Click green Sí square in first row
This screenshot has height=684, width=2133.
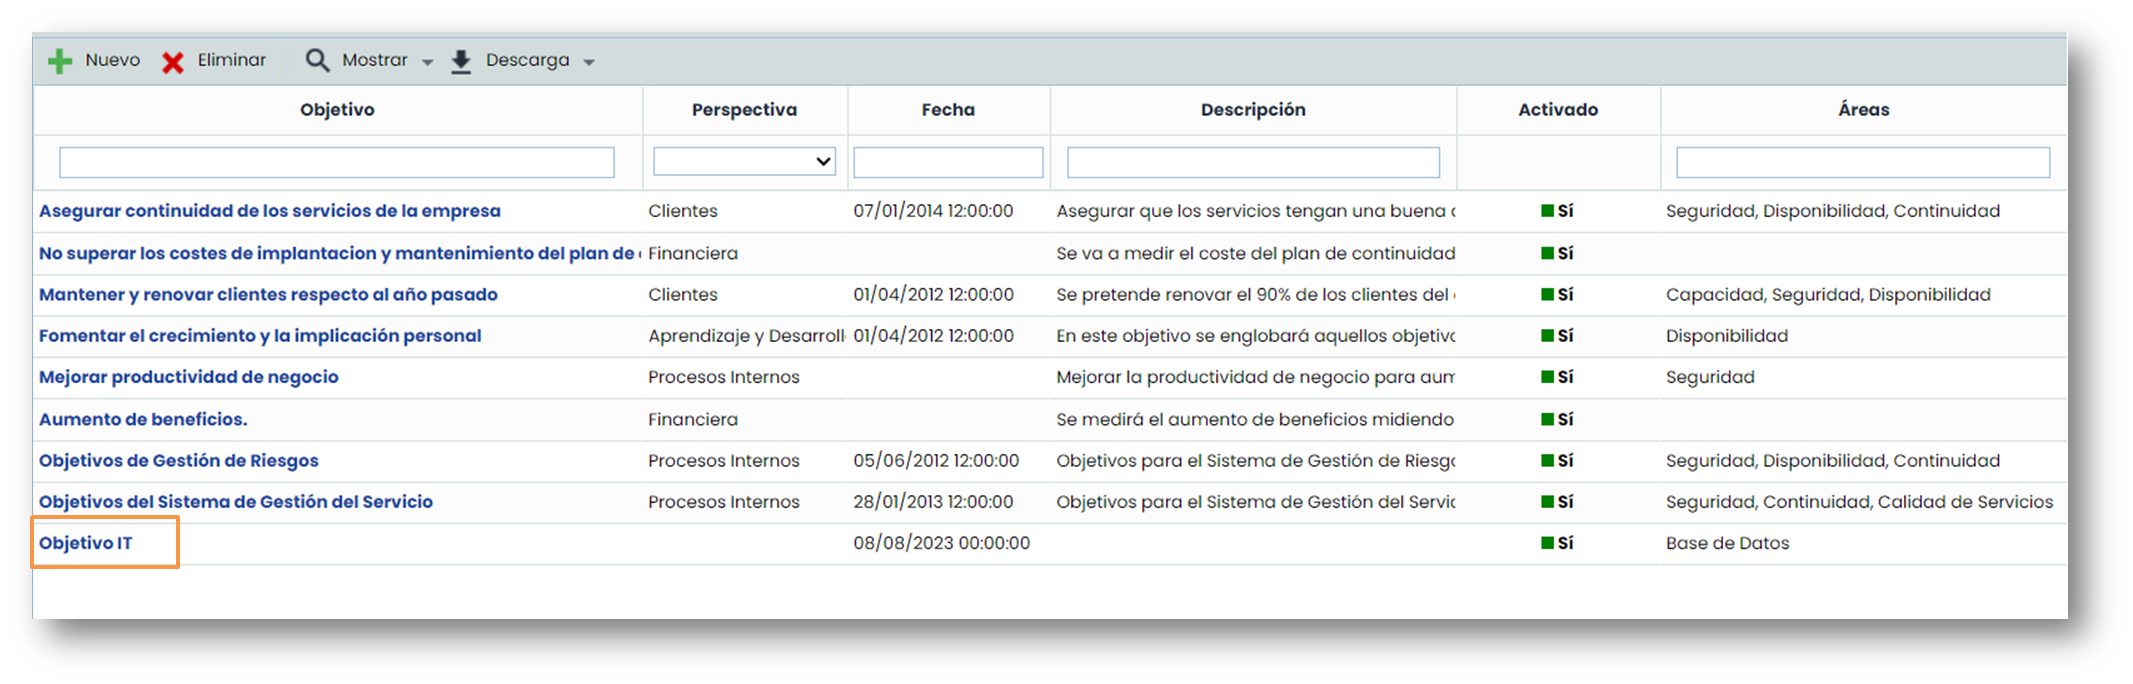click(x=1547, y=211)
